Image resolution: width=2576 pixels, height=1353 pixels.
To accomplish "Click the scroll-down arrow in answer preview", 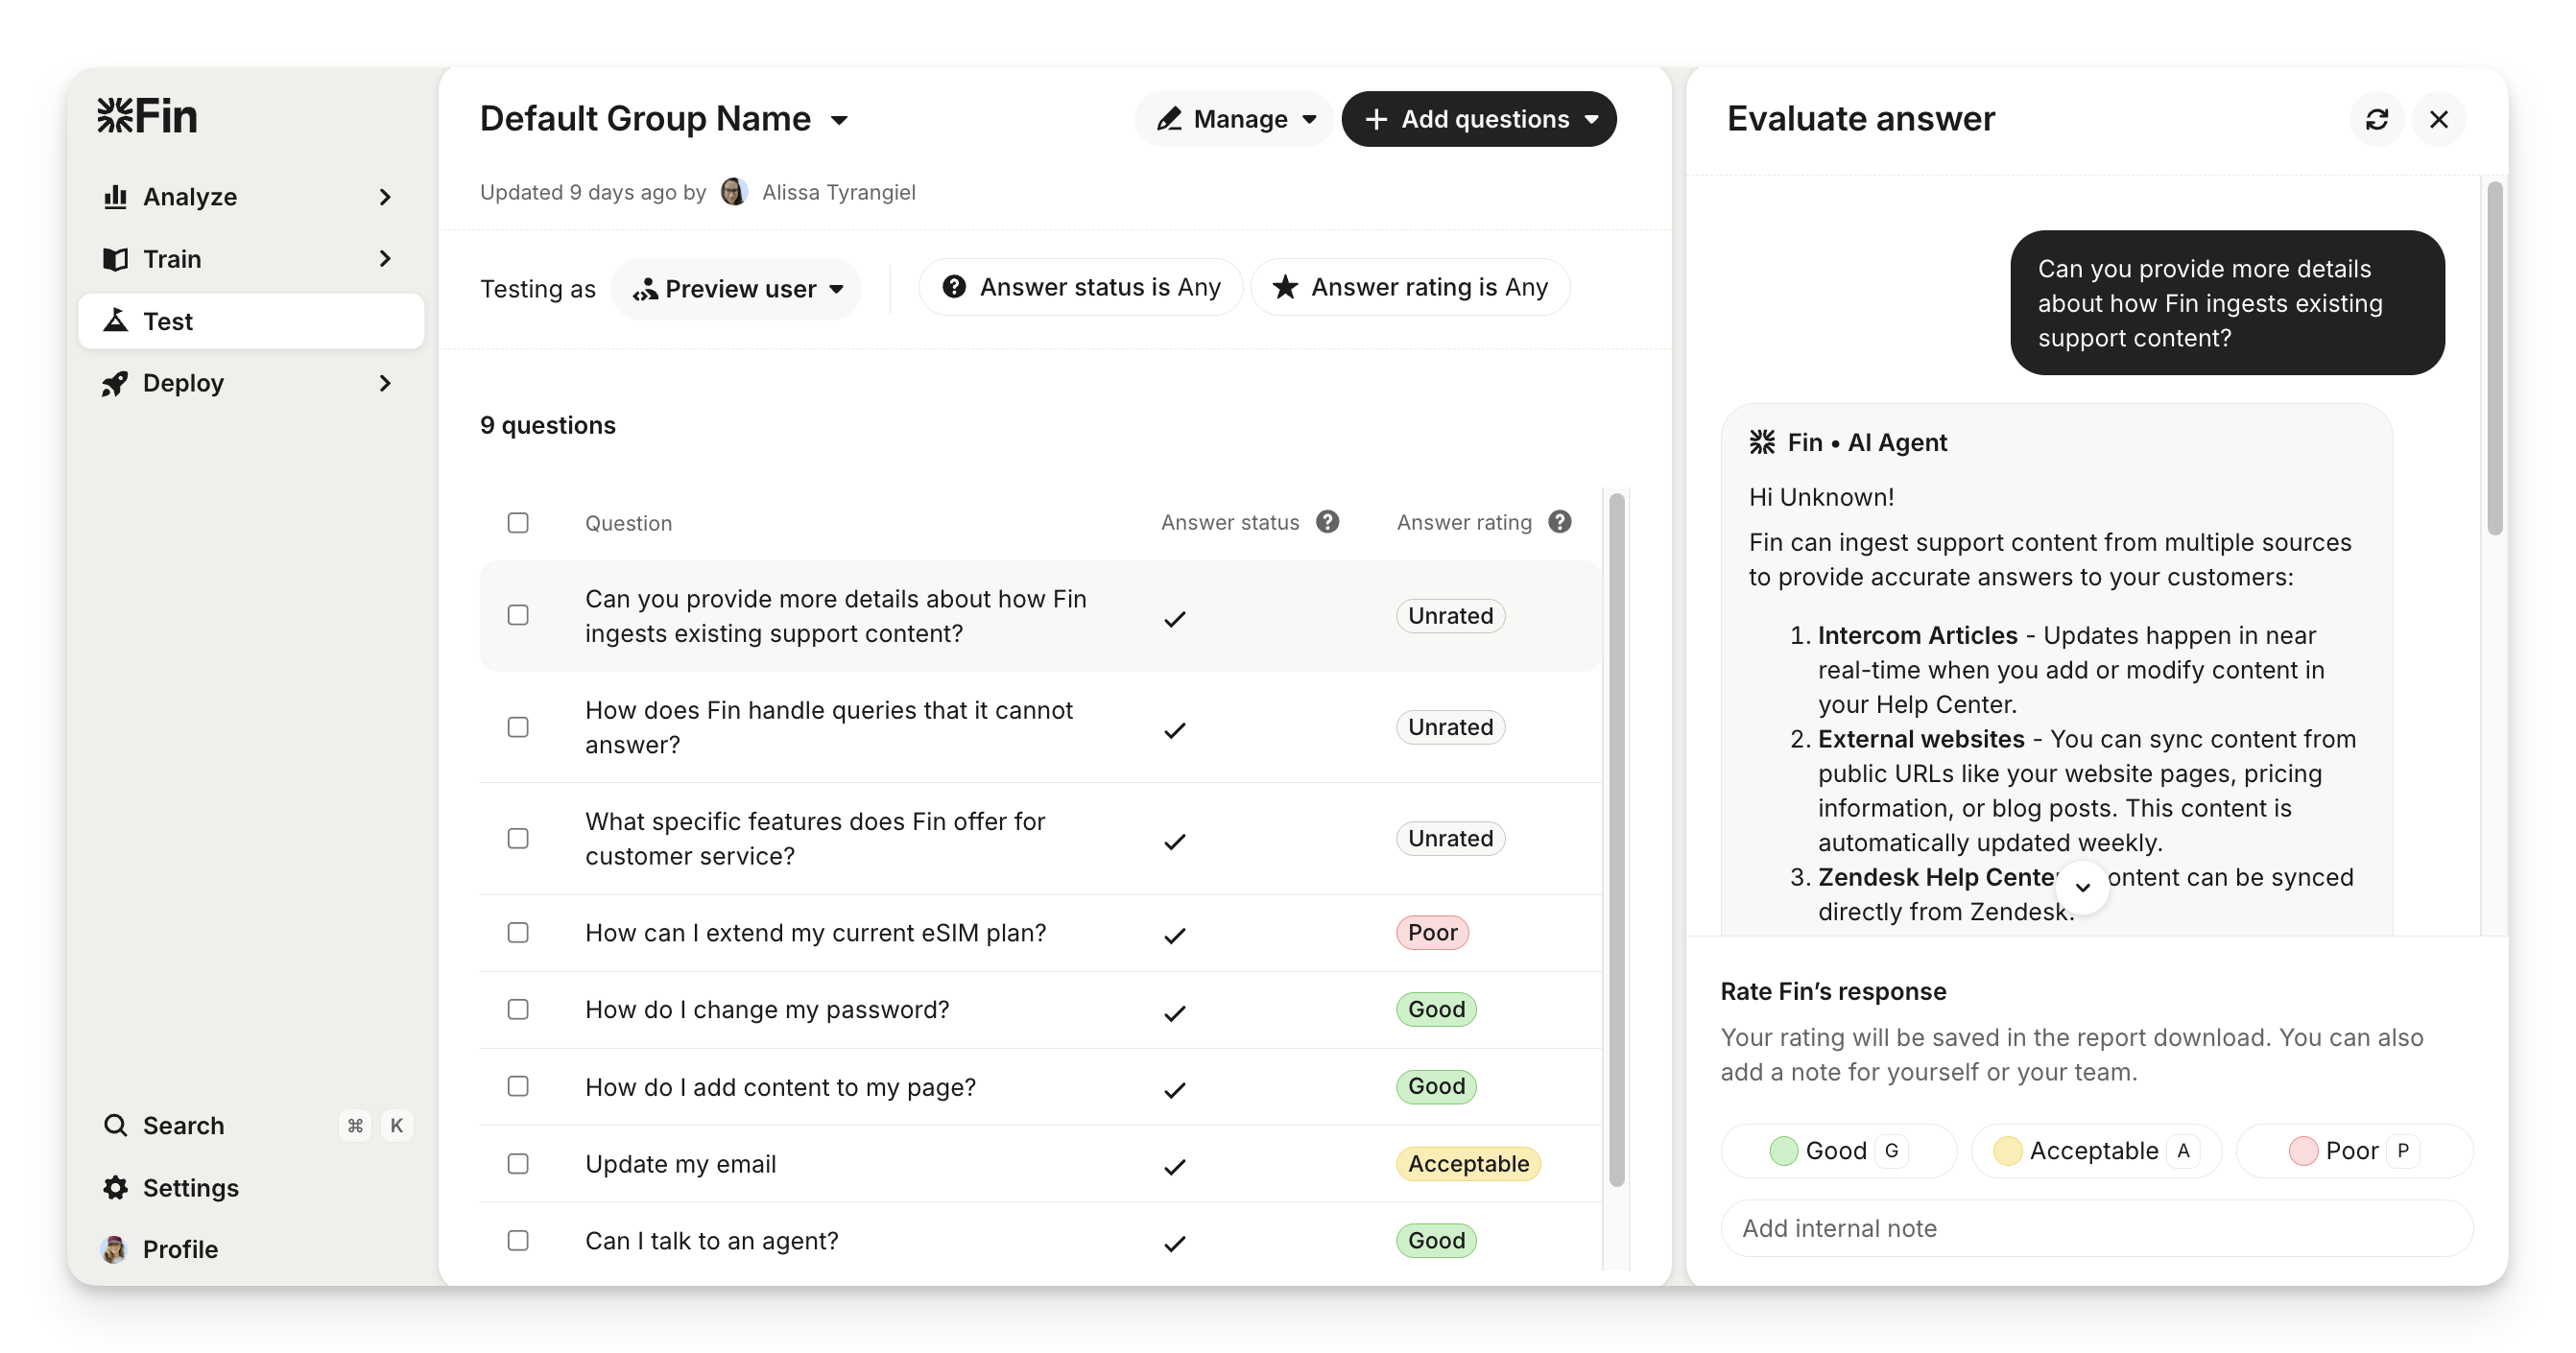I will point(2083,887).
